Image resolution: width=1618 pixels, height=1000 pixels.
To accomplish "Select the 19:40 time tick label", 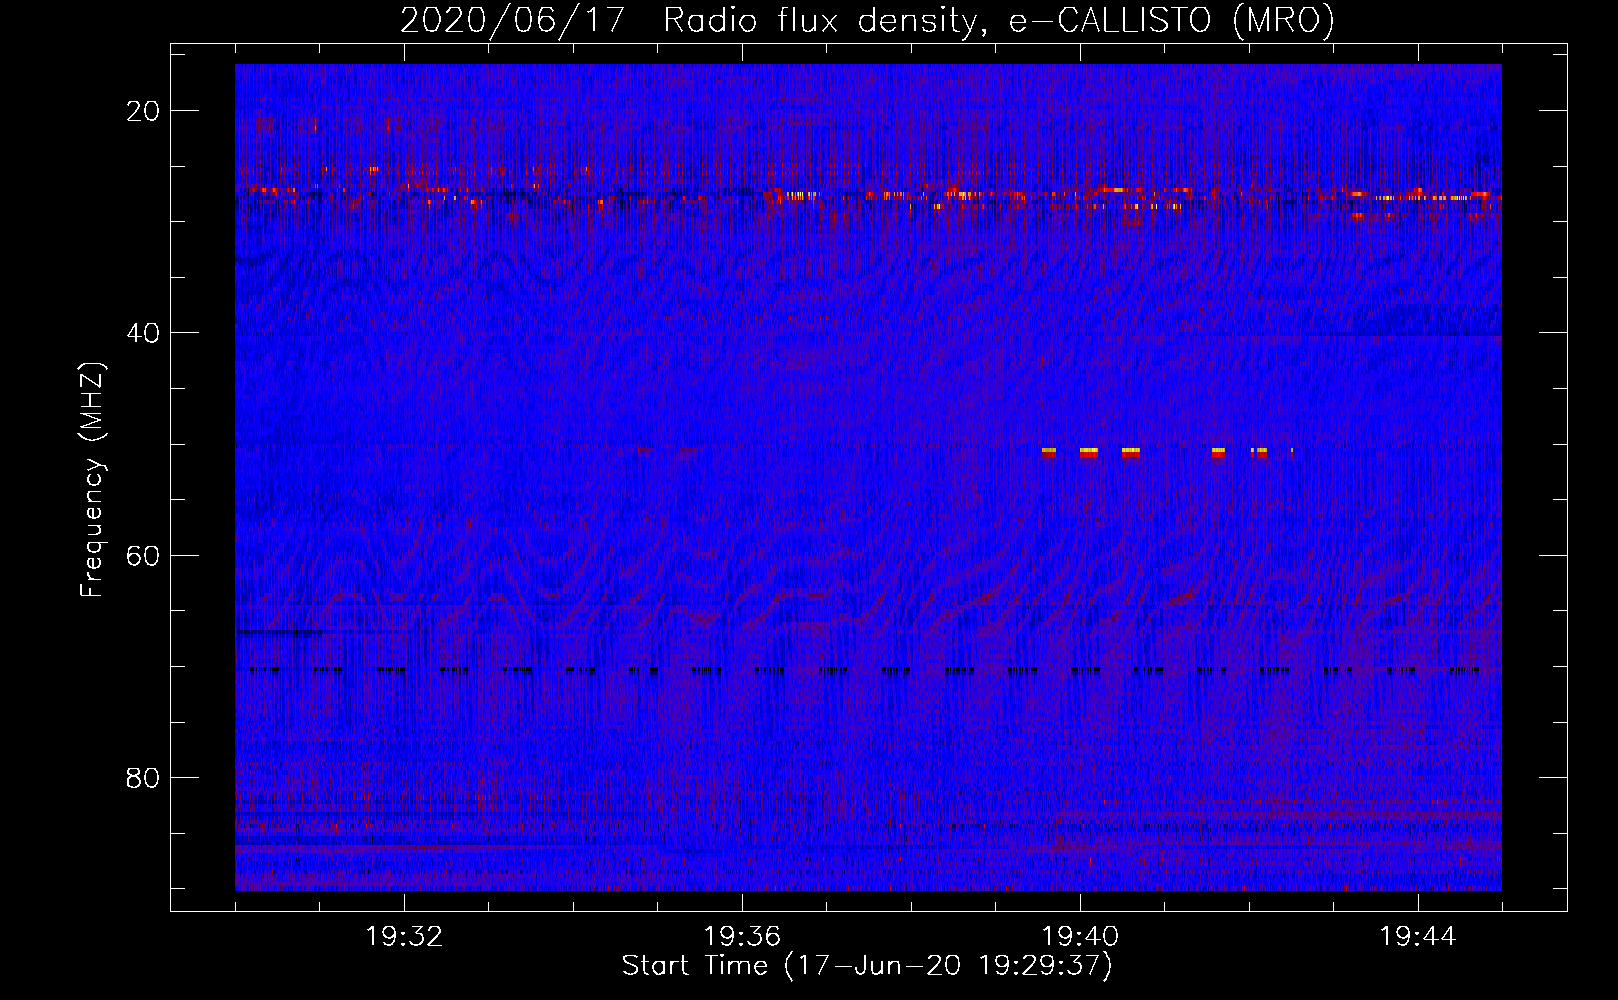I will (x=1080, y=937).
